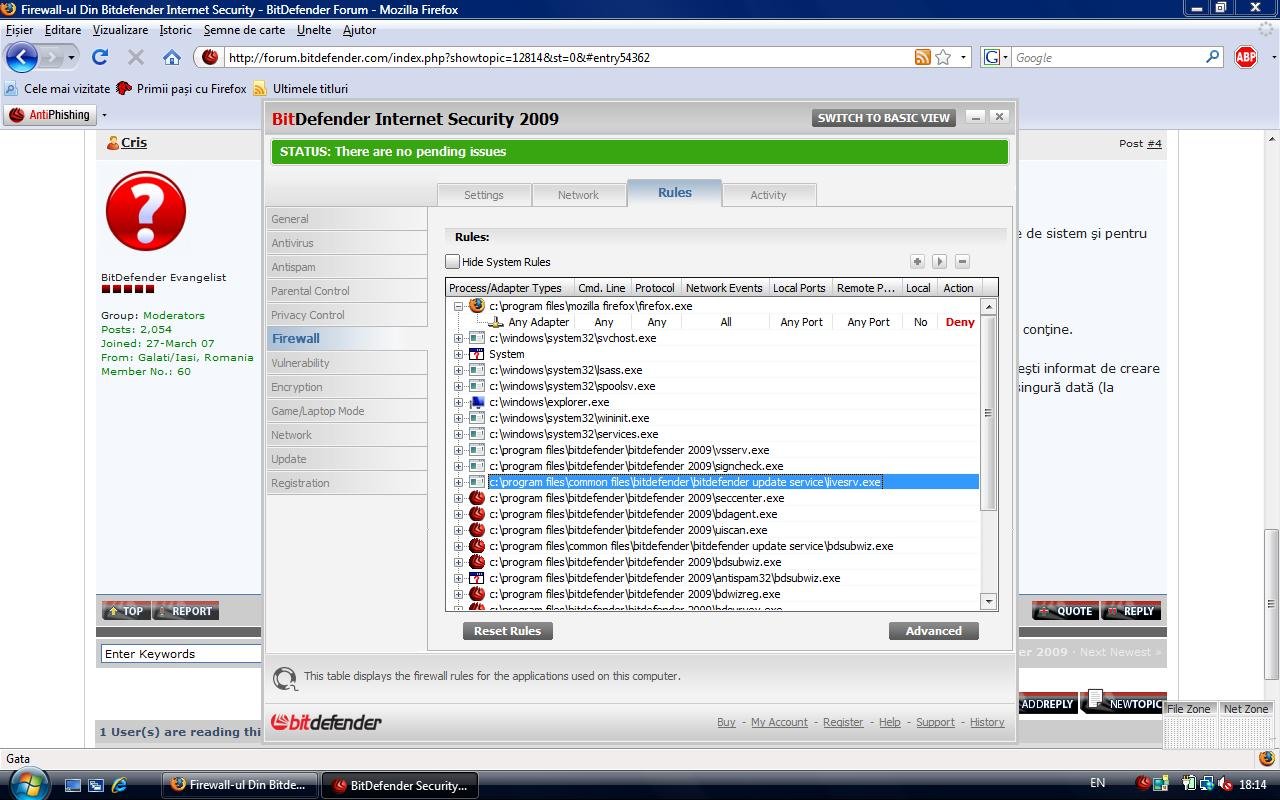Click BitDefender tray icon in system tray

1143,784
